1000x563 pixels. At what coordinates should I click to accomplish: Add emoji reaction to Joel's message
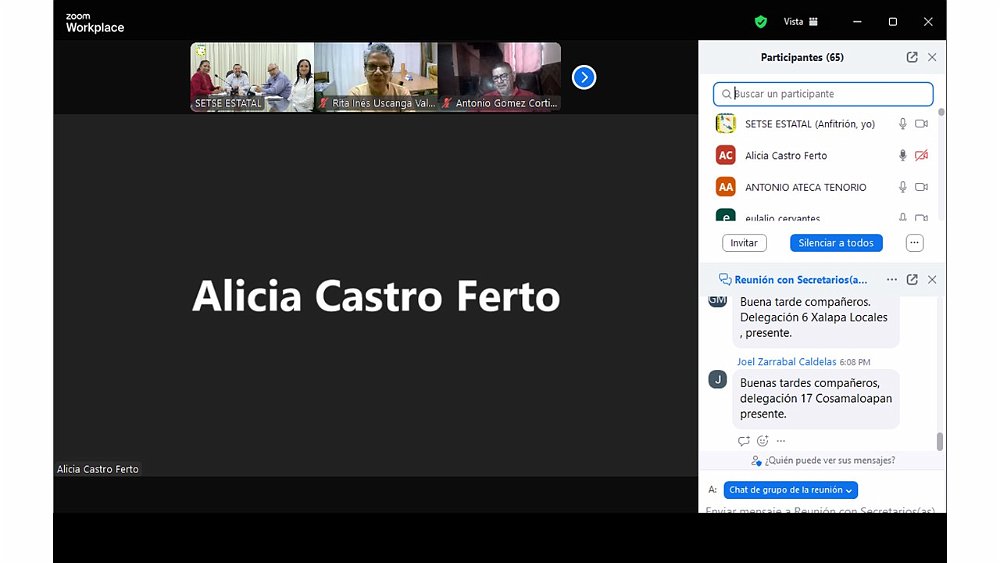[762, 441]
